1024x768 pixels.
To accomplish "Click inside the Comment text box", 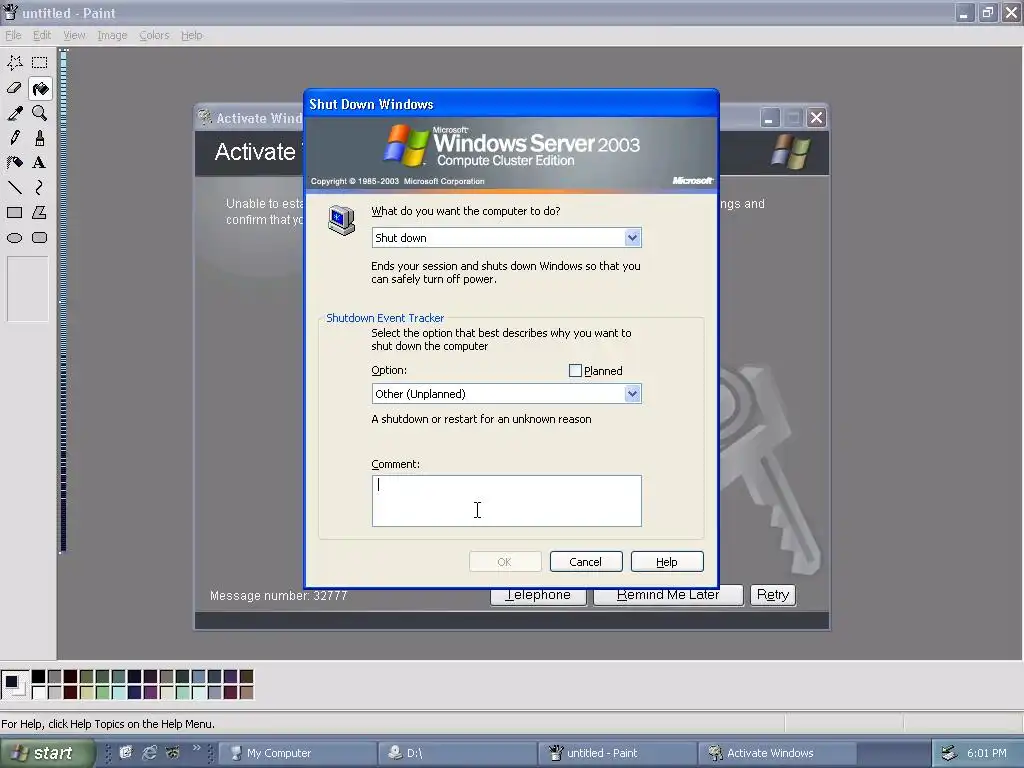I will tap(507, 501).
